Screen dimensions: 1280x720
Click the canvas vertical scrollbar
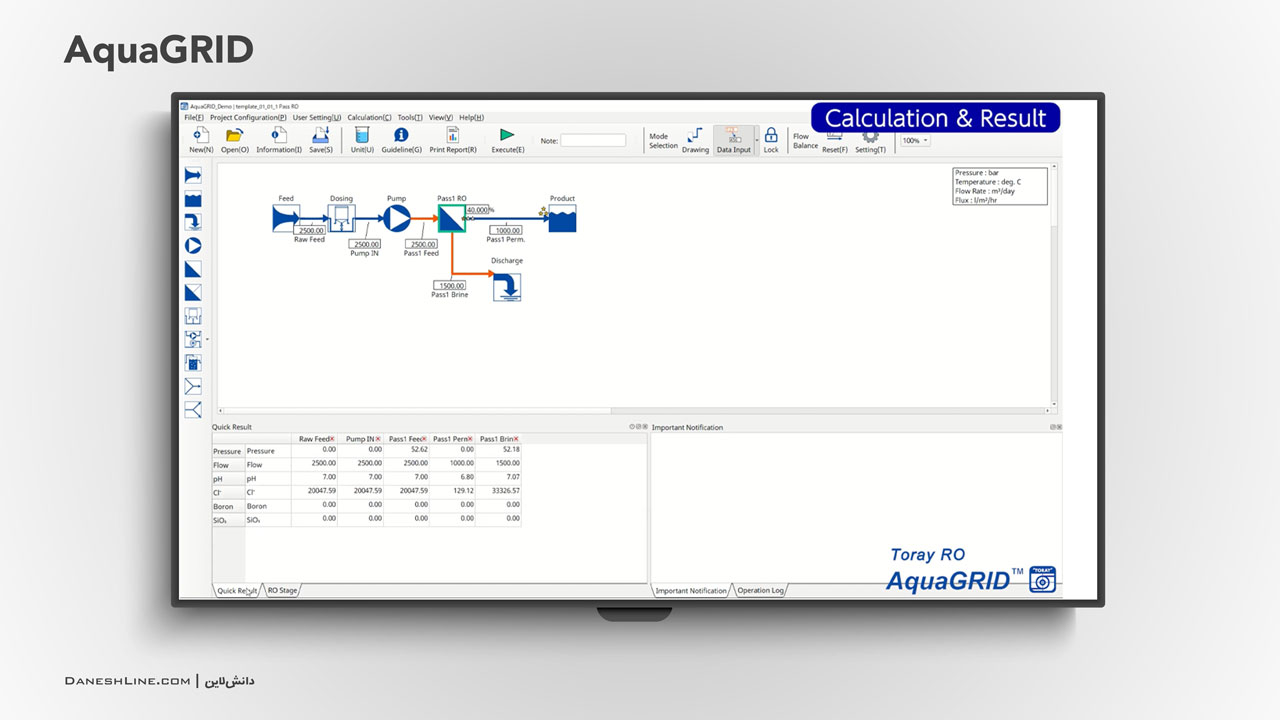1055,286
